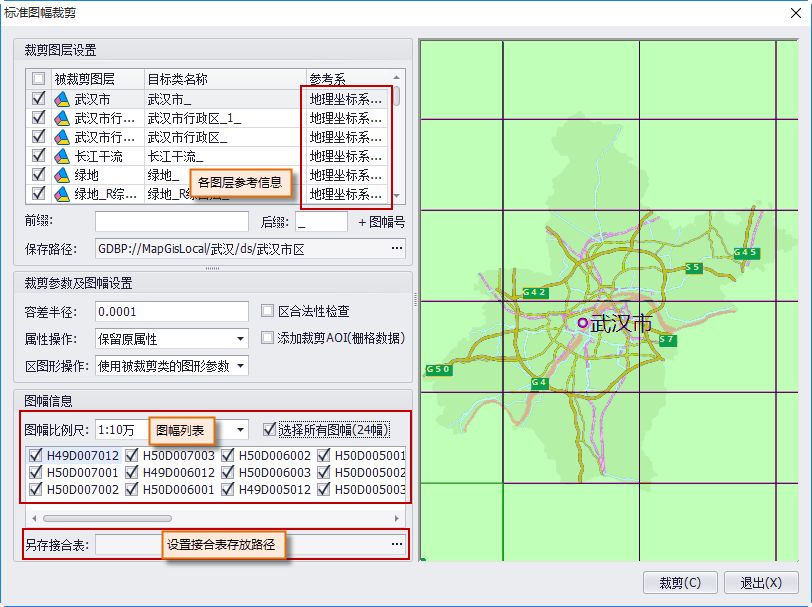This screenshot has width=812, height=607.
Task: Close the 标准图幅裁剪 dialog
Action: (x=796, y=13)
